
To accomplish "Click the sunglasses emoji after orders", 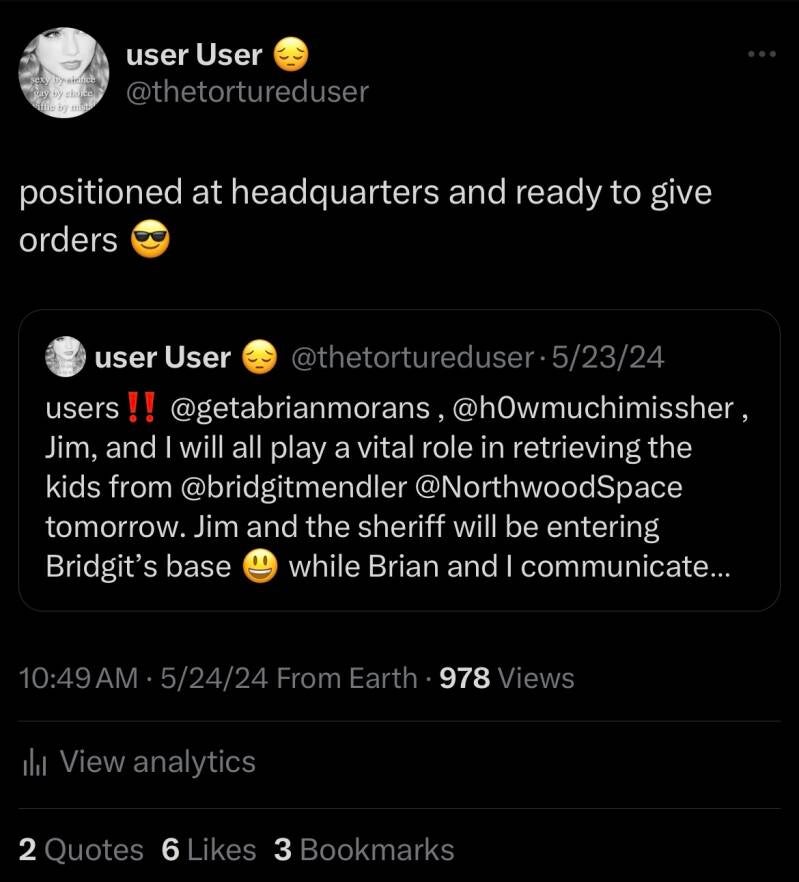I will coord(150,241).
